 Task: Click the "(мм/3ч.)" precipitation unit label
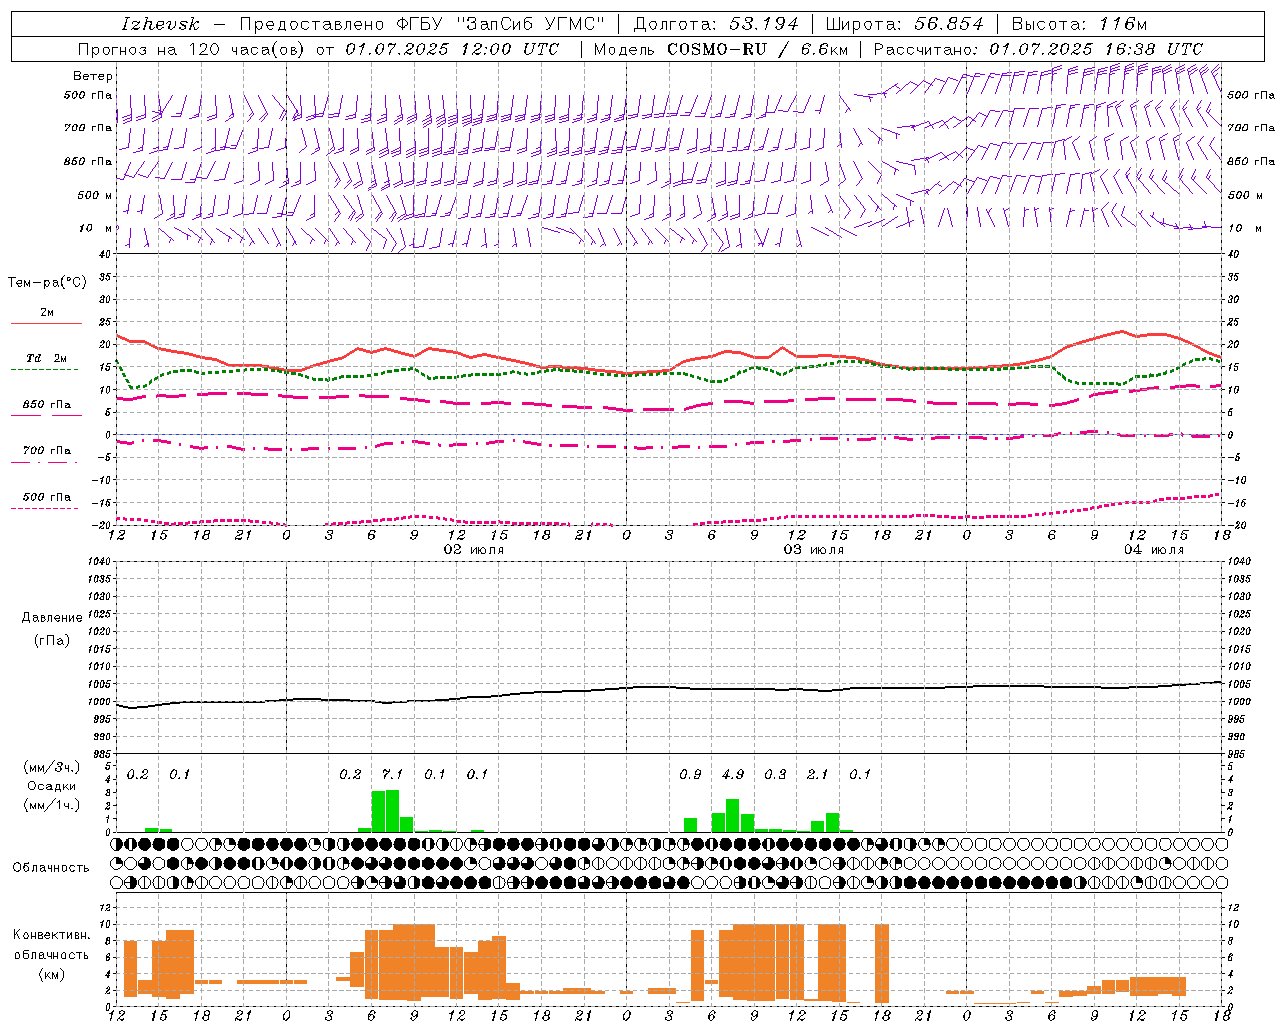click(x=51, y=767)
